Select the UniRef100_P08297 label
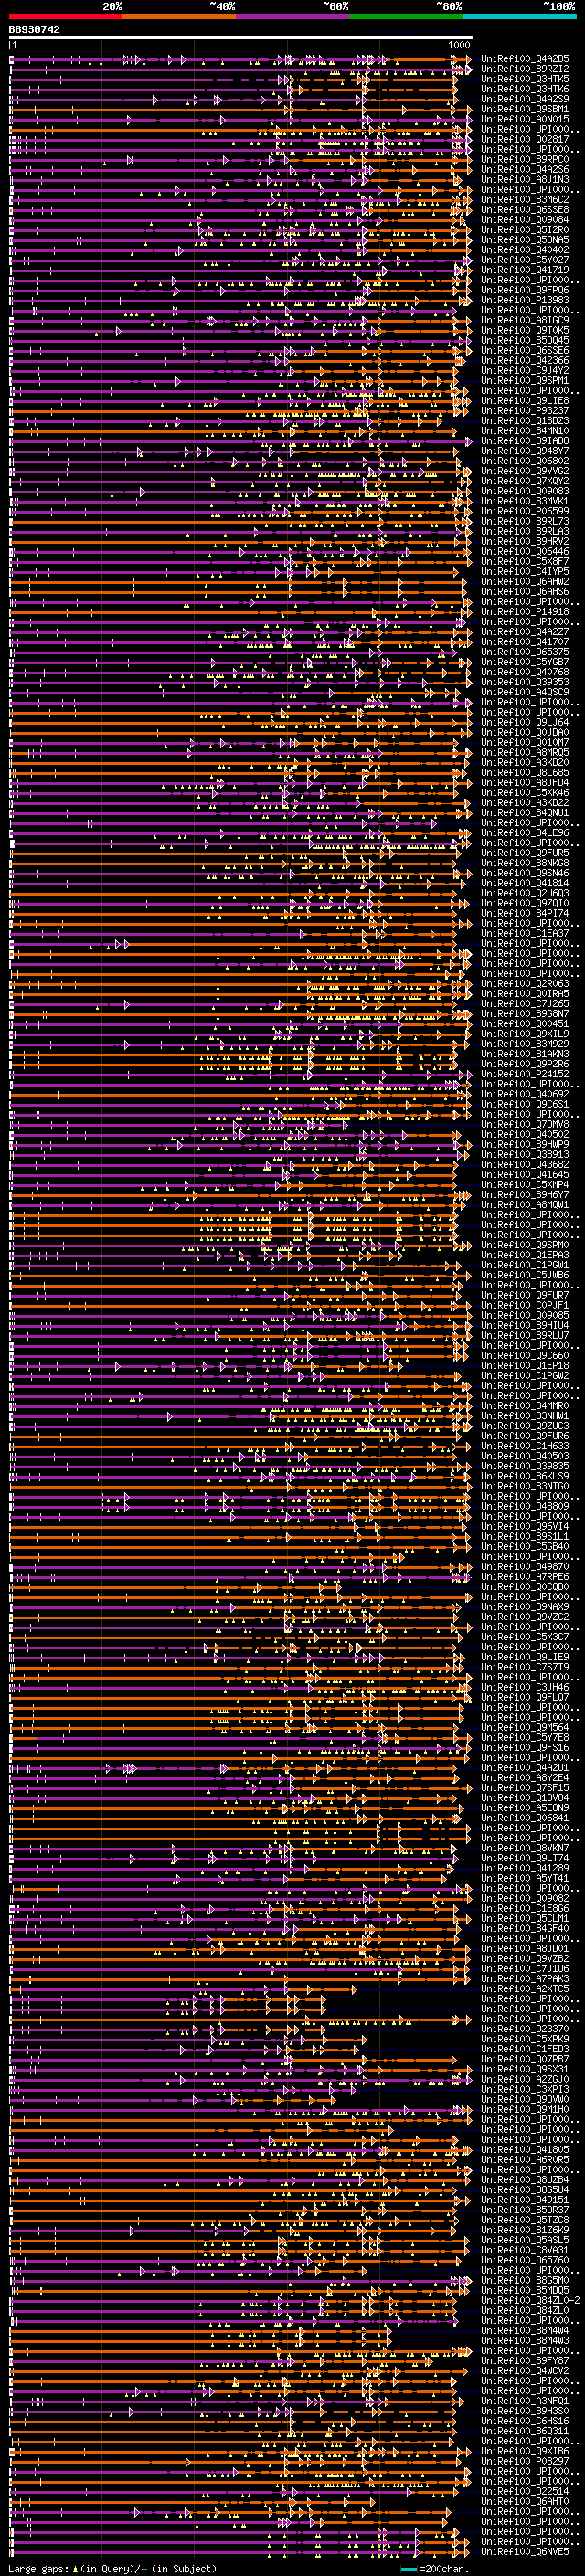This screenshot has width=585, height=2576. tap(525, 2461)
